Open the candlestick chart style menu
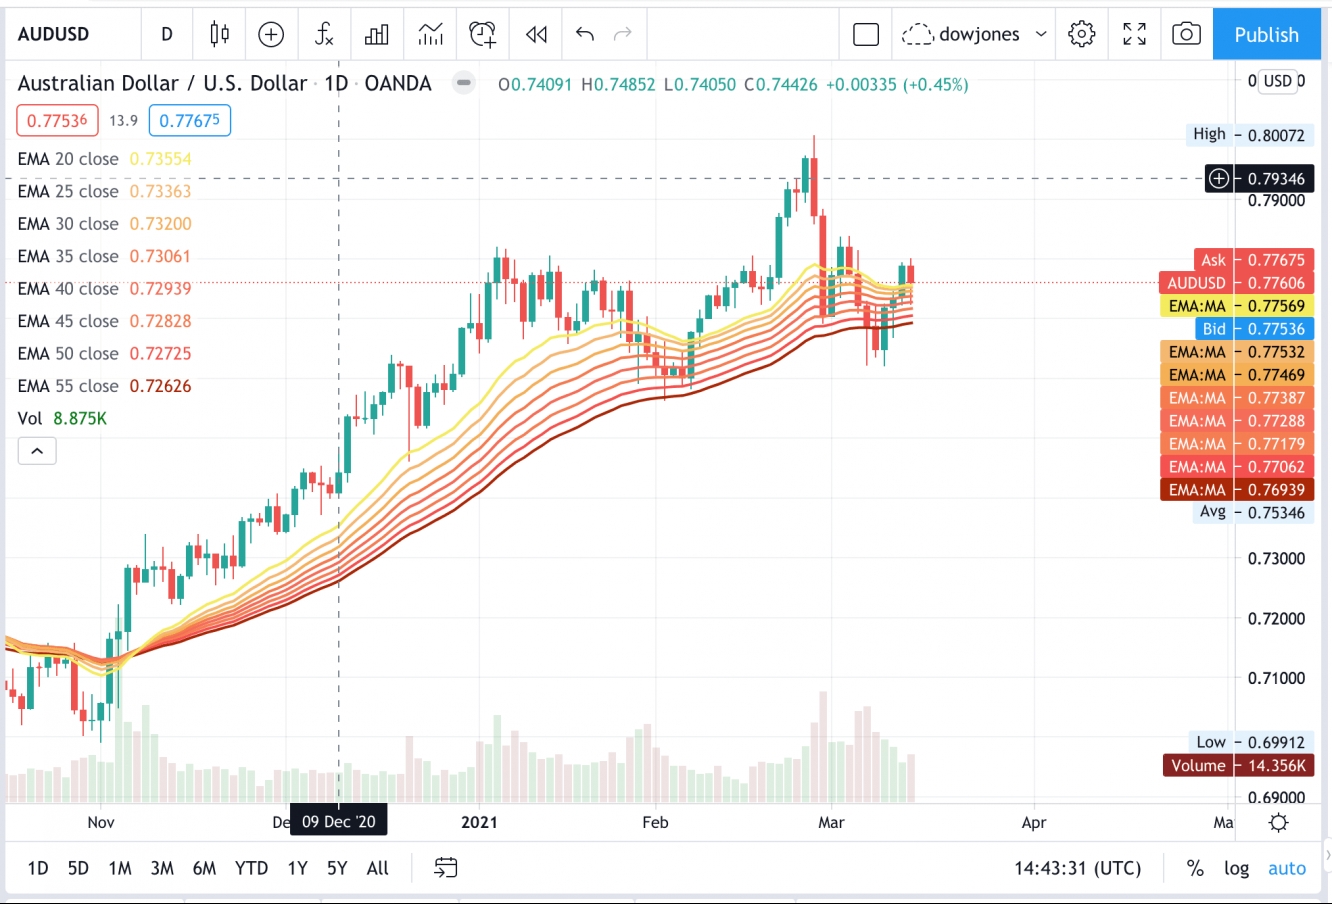1332x904 pixels. (220, 34)
